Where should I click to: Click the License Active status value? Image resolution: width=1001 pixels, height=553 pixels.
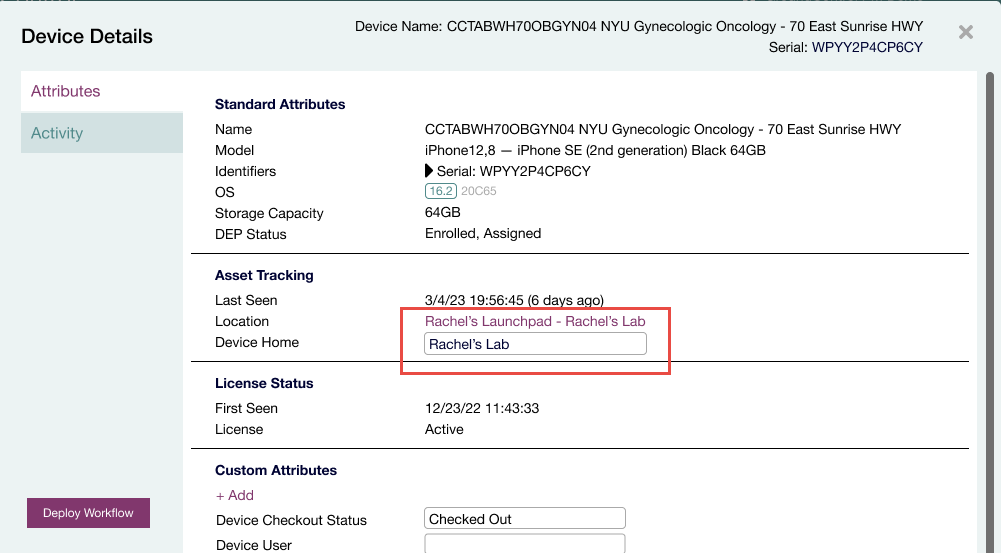(444, 429)
